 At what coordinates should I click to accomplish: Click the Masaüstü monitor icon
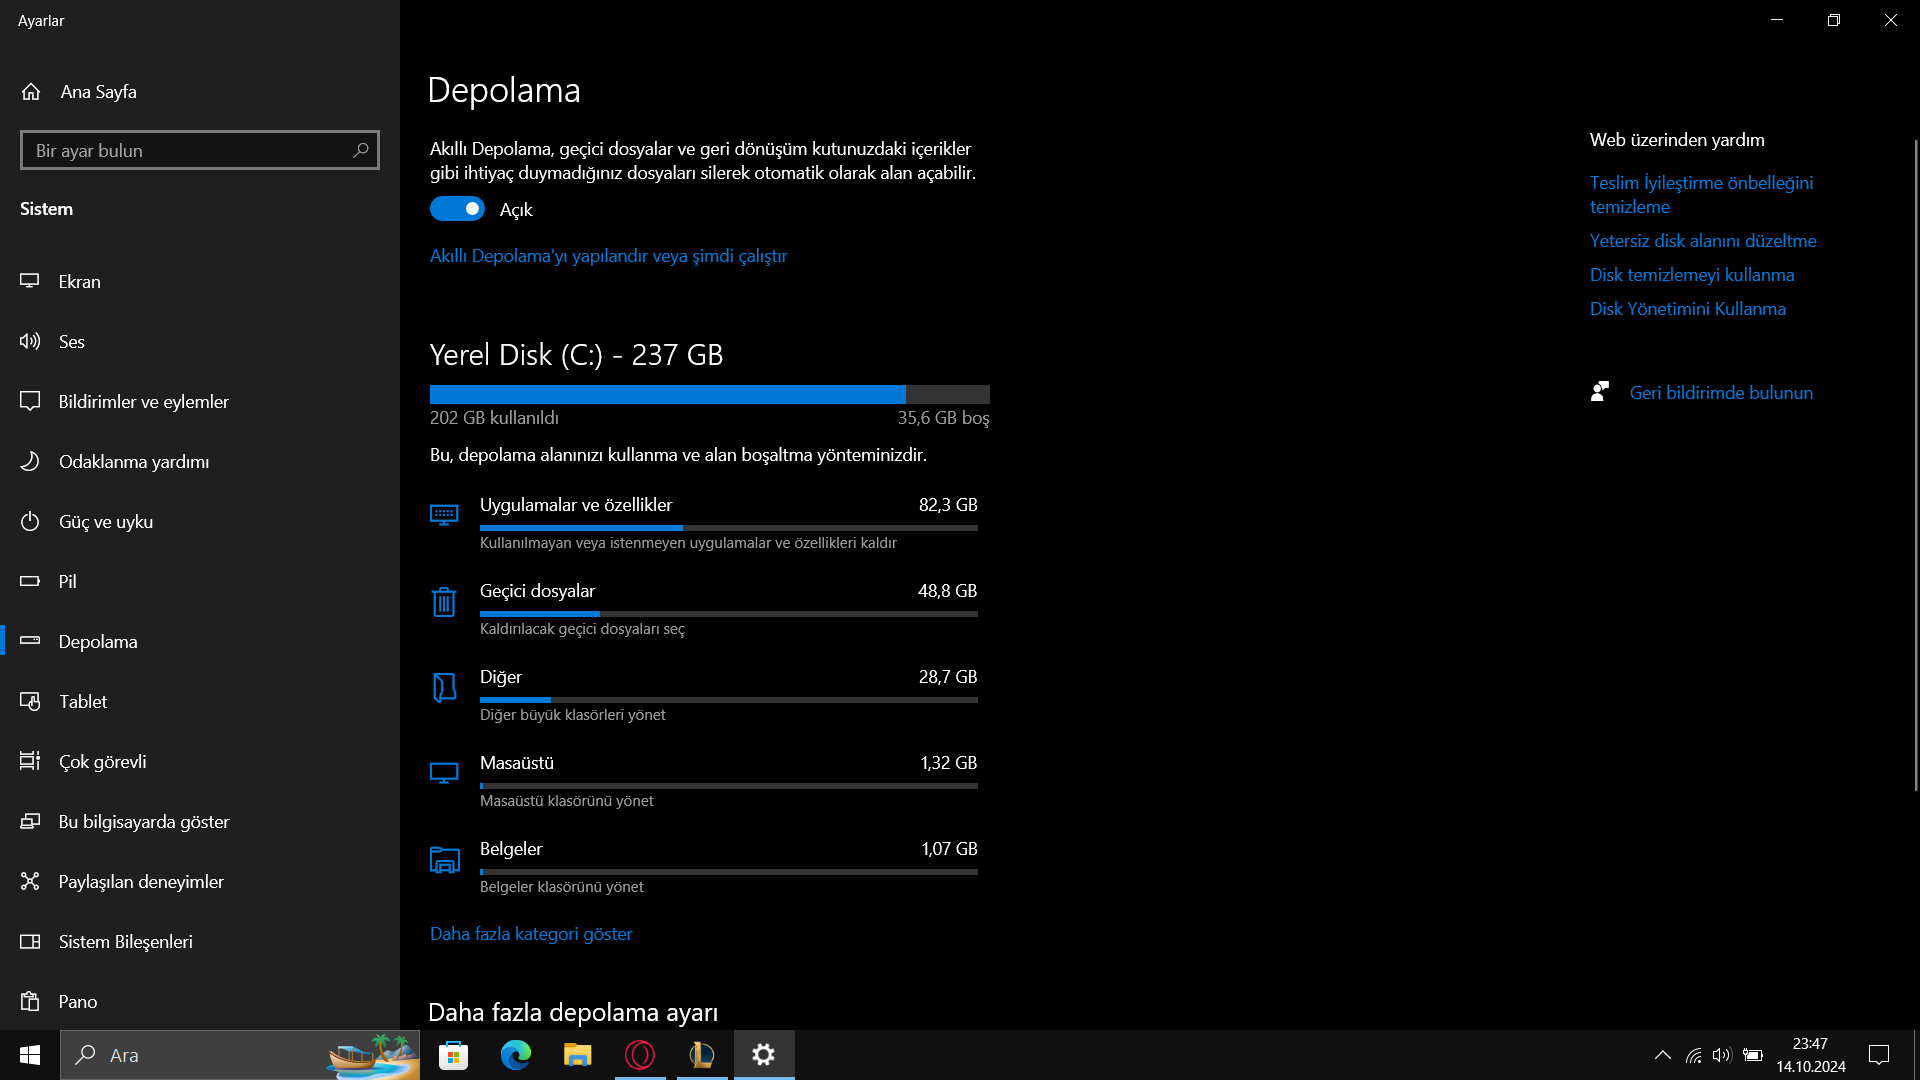click(444, 774)
